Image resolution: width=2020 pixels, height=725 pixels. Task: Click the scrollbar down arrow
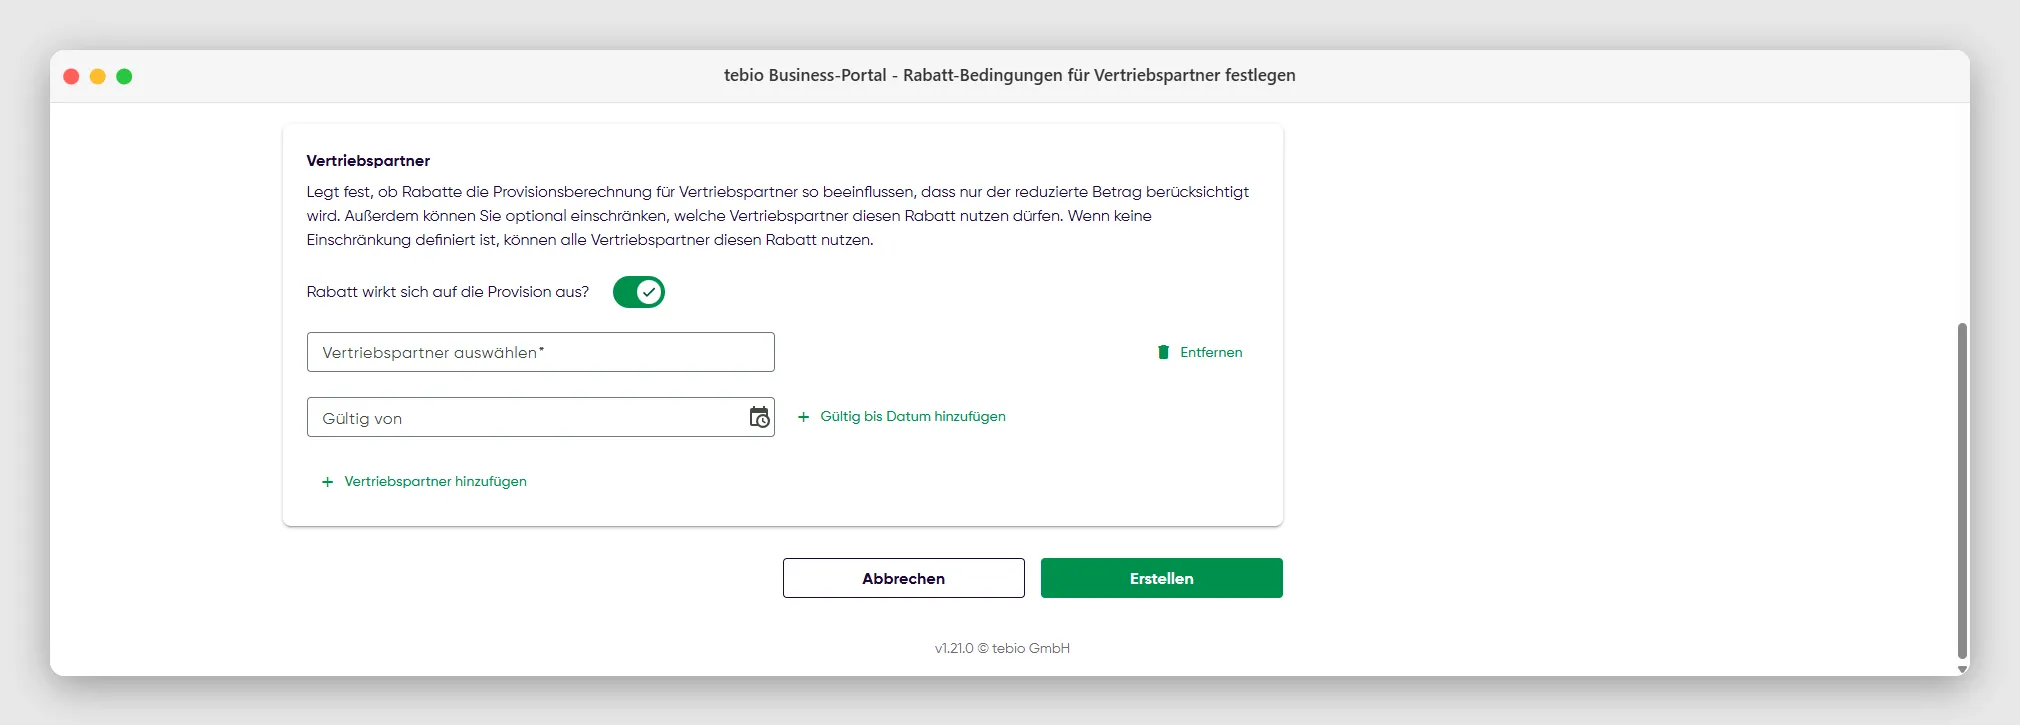click(x=1962, y=669)
